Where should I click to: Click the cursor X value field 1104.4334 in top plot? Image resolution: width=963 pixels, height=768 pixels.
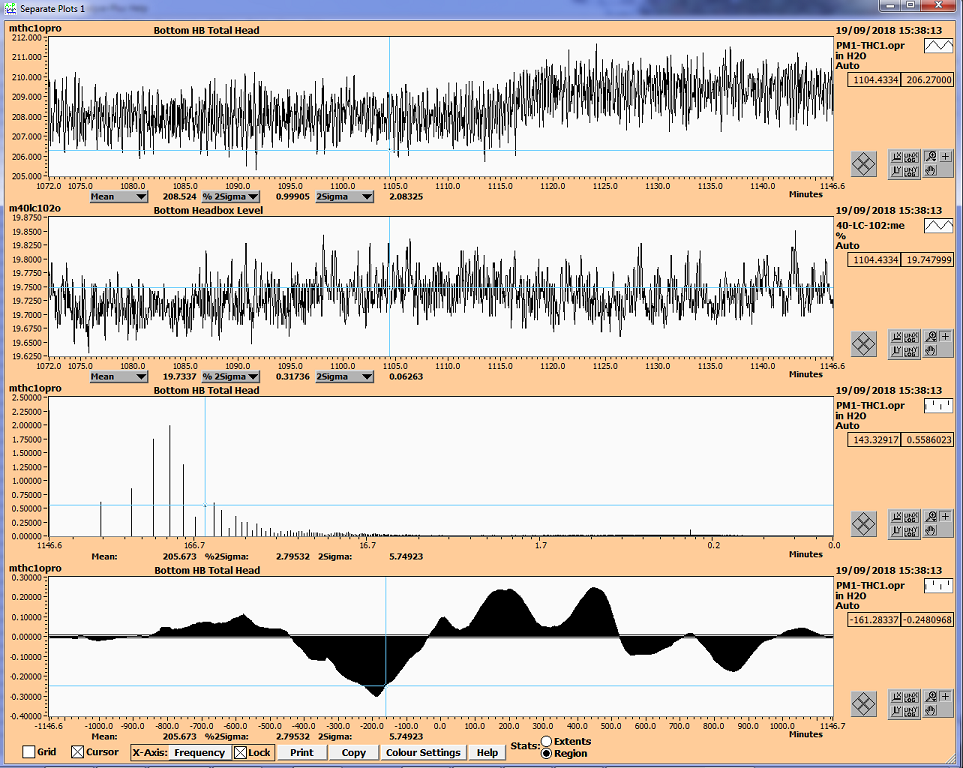(x=874, y=79)
